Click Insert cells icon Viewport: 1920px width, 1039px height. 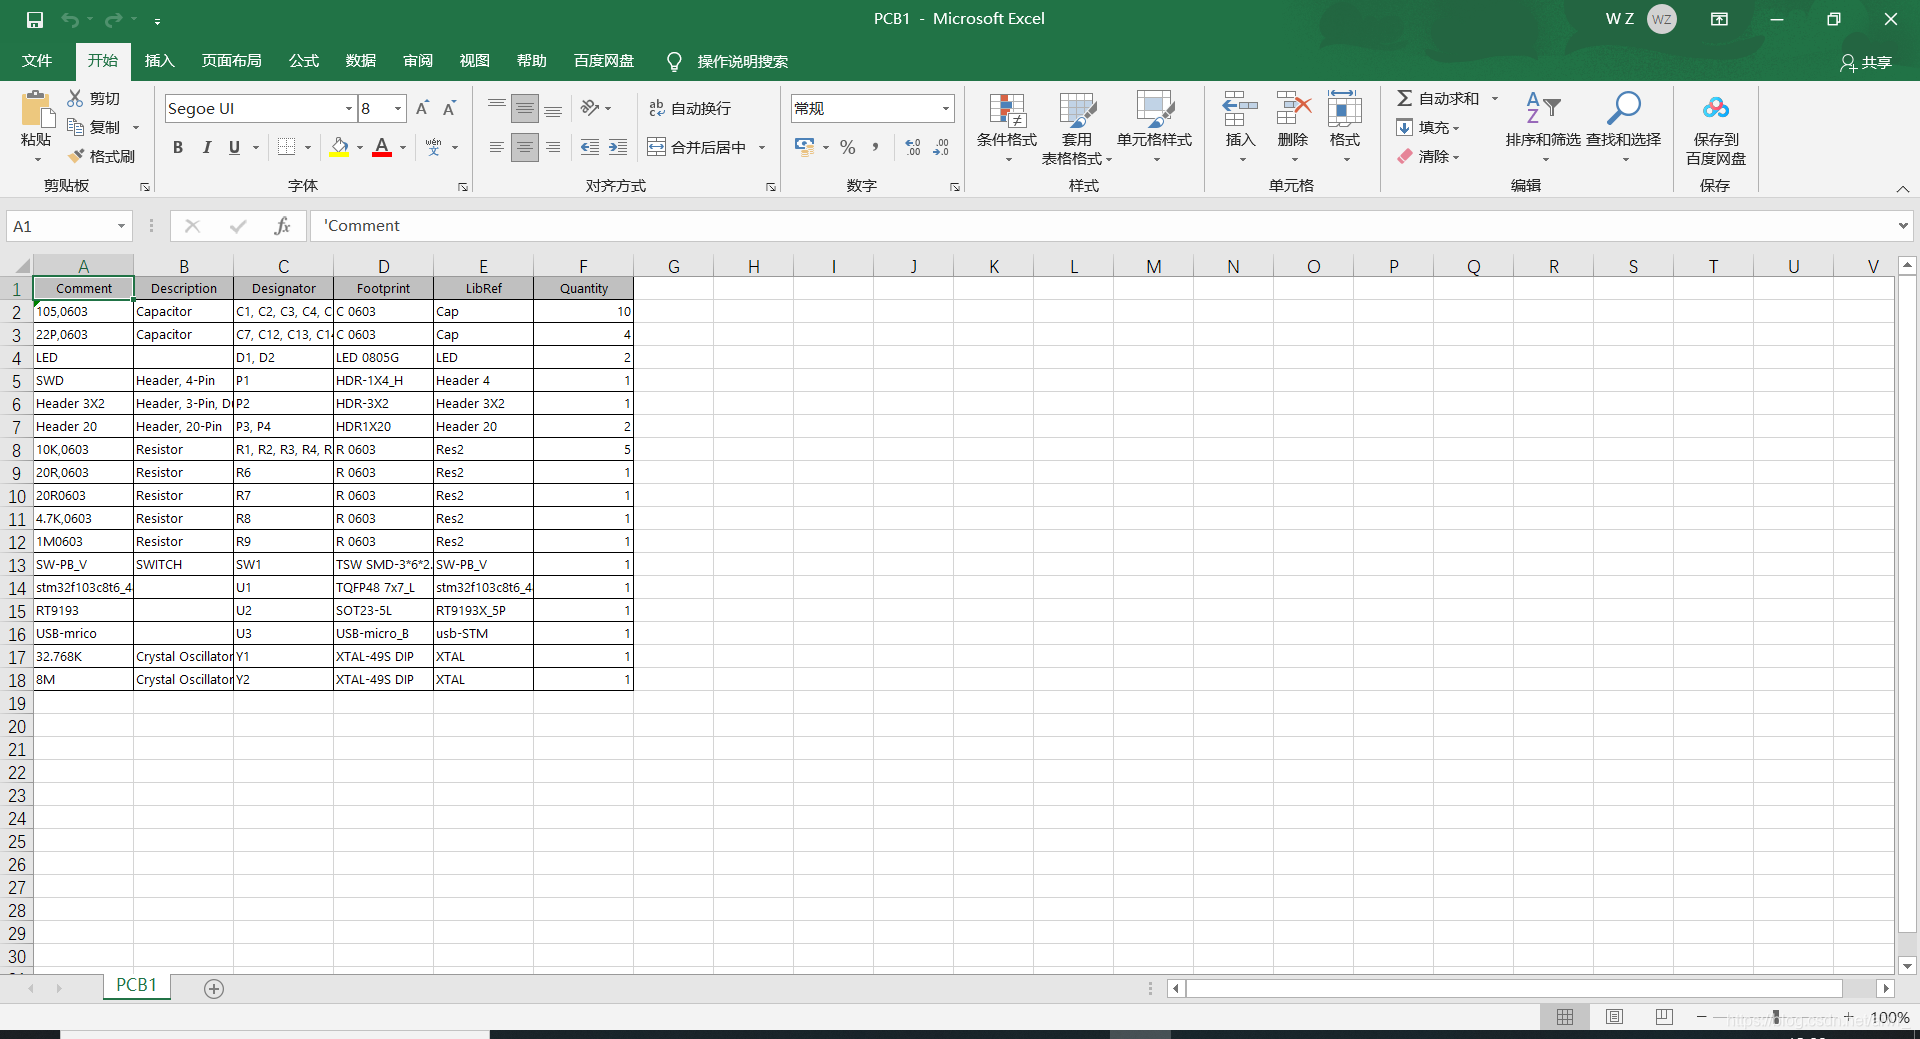click(x=1240, y=108)
